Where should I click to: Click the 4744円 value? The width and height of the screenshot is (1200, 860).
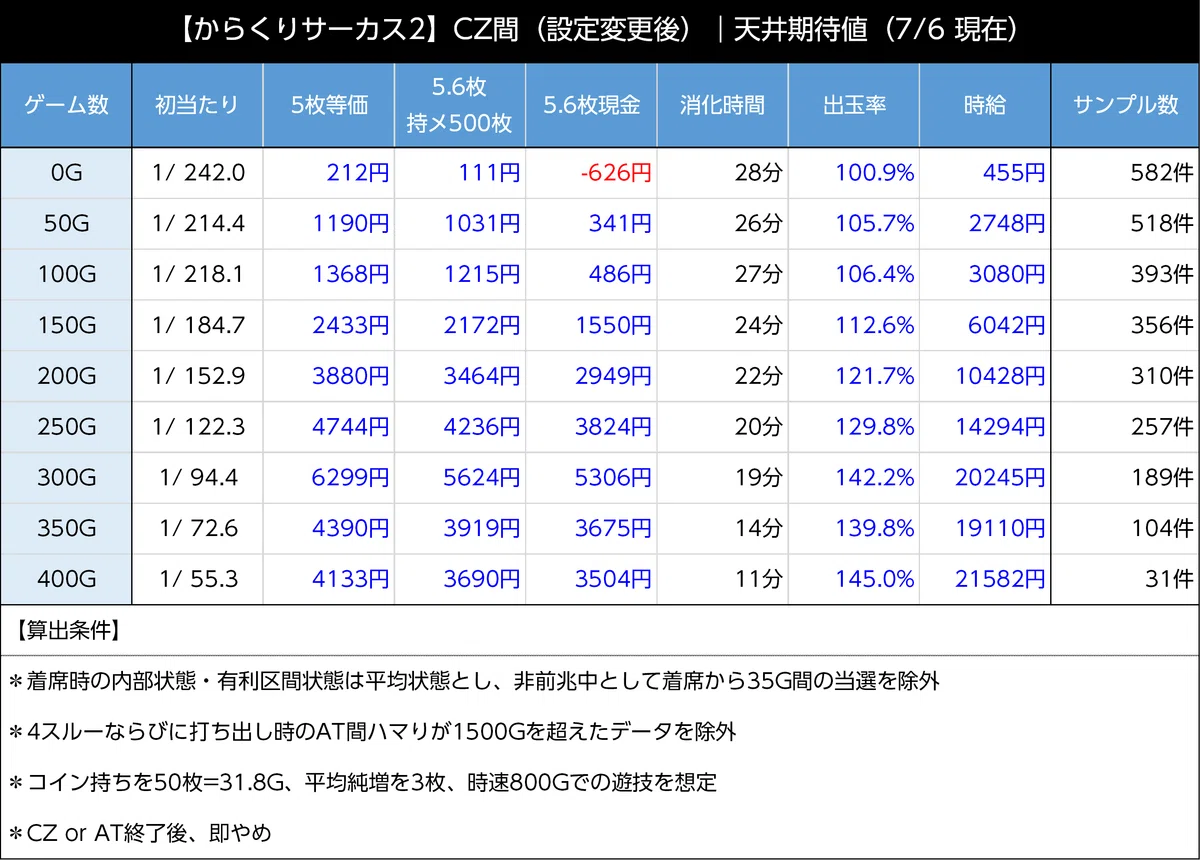point(350,427)
